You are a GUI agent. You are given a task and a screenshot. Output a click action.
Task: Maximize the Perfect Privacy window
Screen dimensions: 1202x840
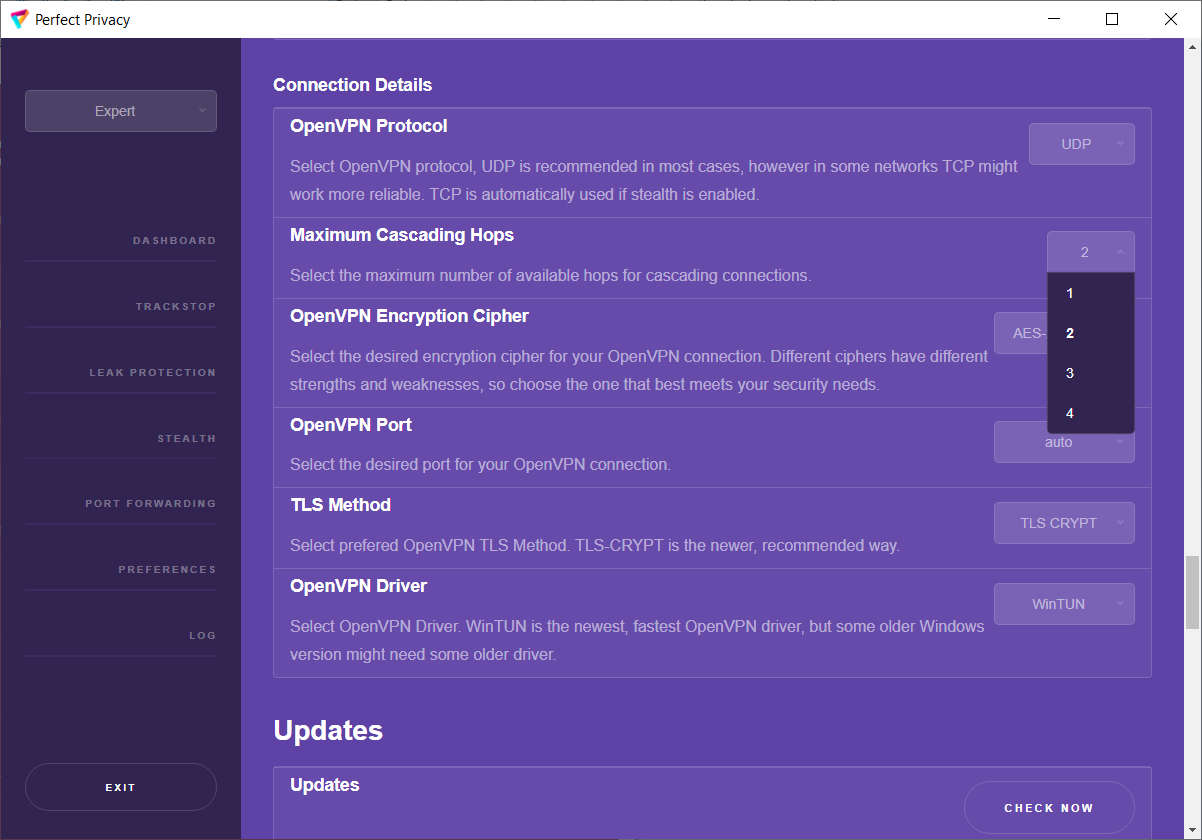1112,19
